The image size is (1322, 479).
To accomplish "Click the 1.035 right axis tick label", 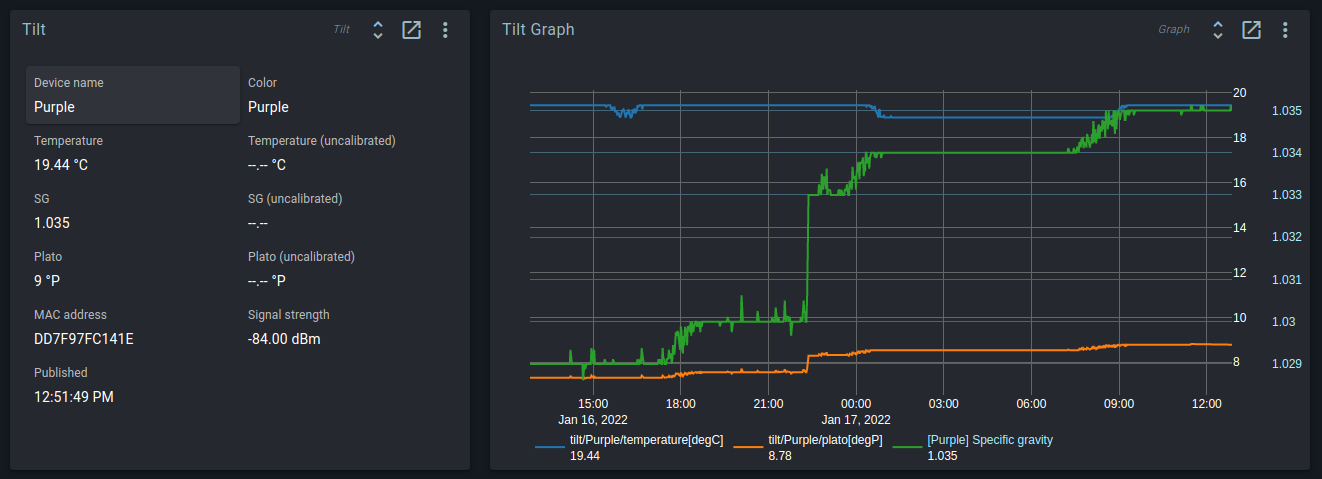I will [x=1286, y=111].
